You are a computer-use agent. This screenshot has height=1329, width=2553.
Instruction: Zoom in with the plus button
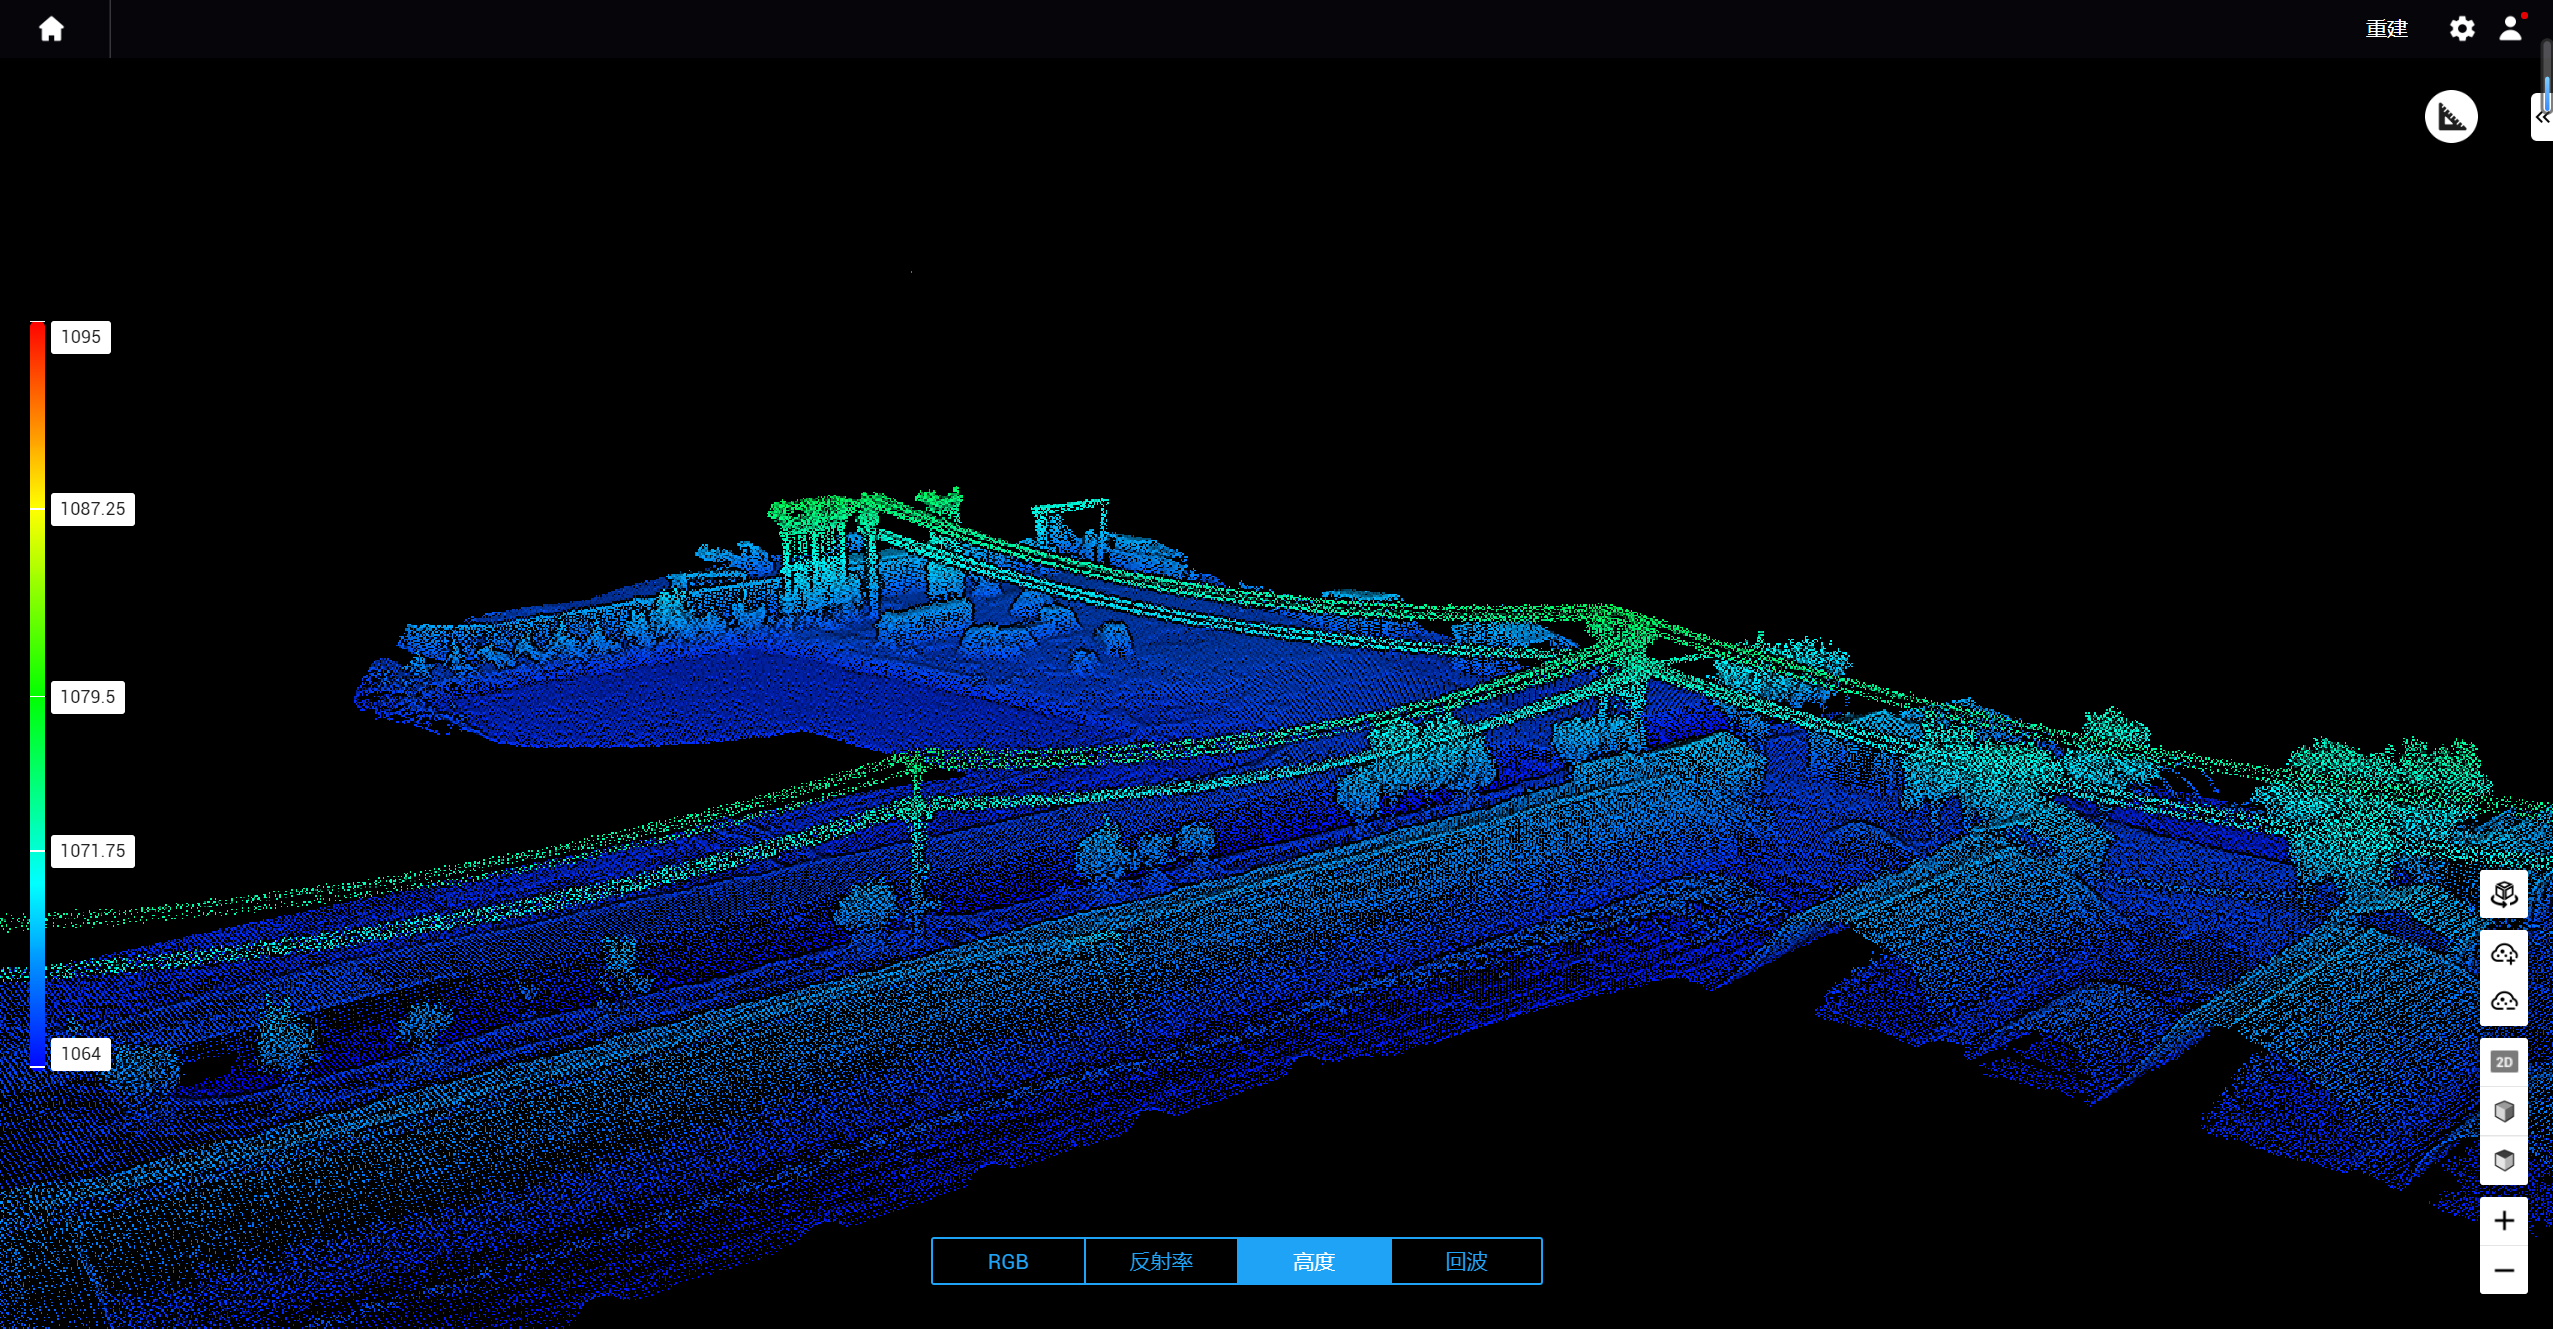(x=2503, y=1221)
